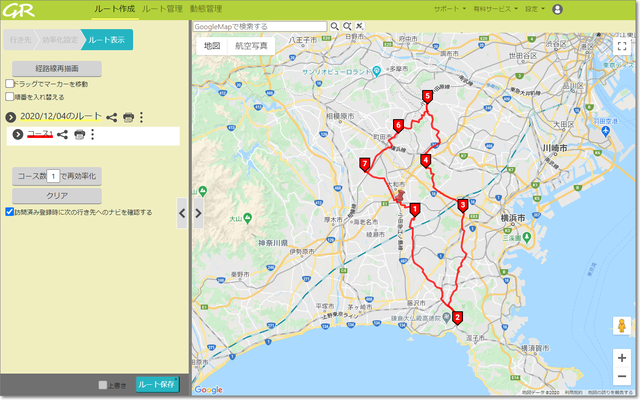
Task: Expand the 2020/12/04のルート tree arrow
Action: 11,117
